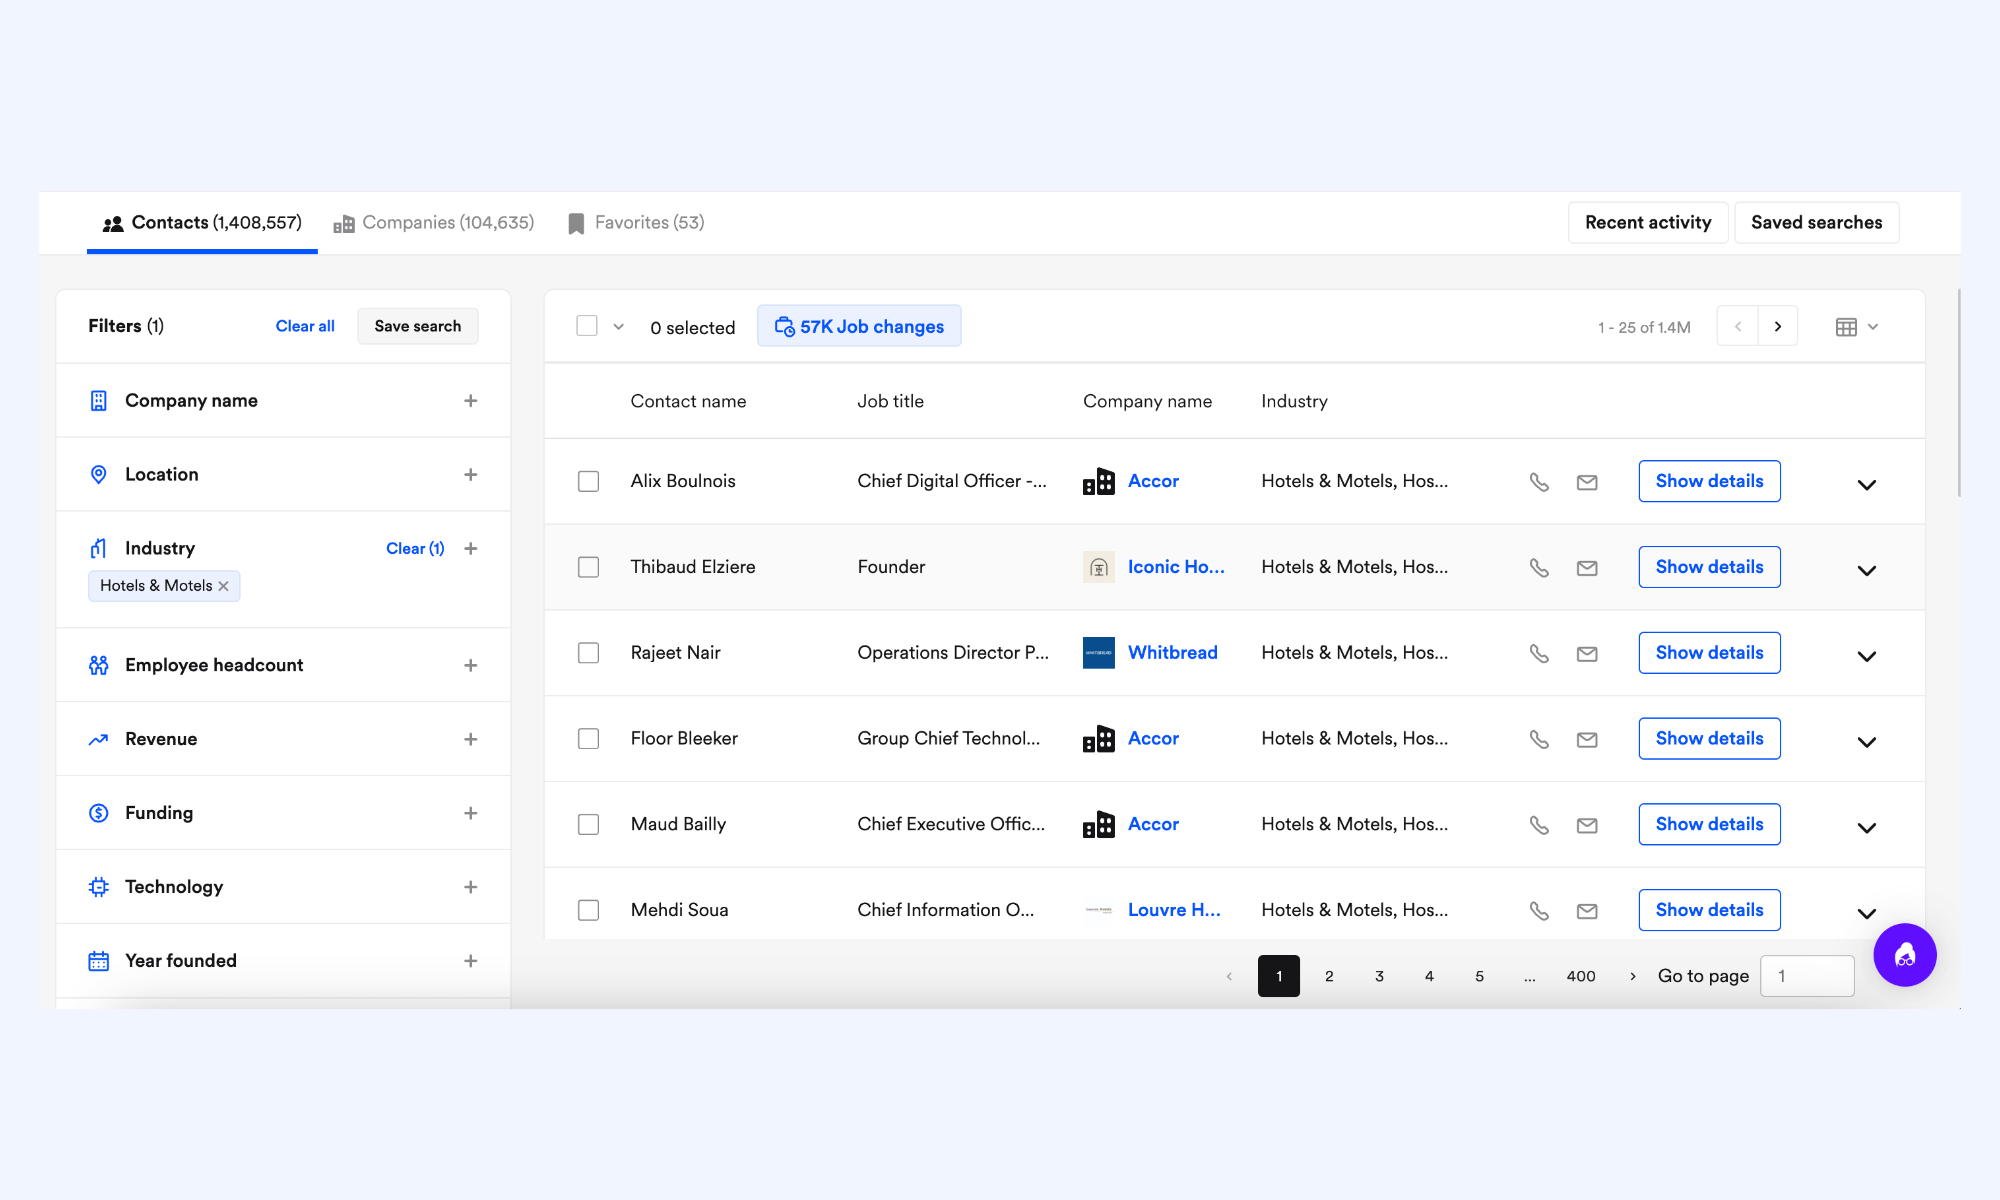The width and height of the screenshot is (2000, 1200).
Task: Remove the Hotels & Motels filter chip
Action: coord(224,586)
